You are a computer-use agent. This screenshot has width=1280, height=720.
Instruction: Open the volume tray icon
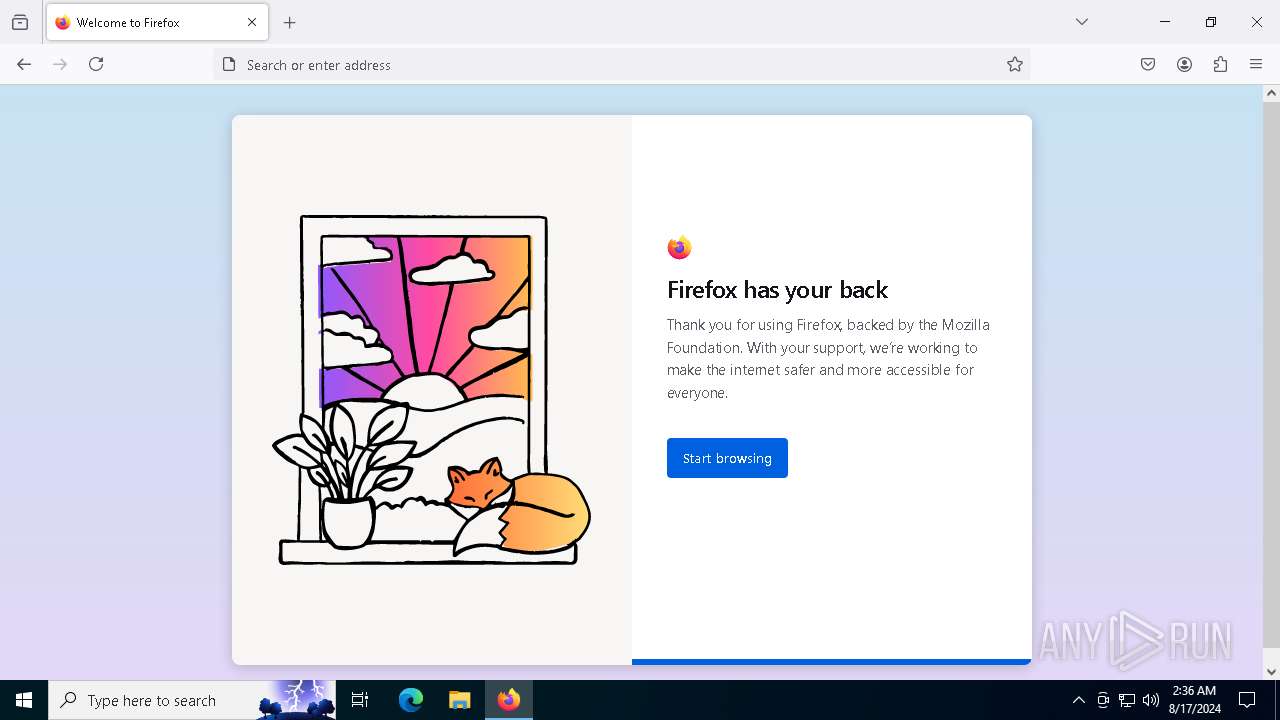click(x=1151, y=700)
